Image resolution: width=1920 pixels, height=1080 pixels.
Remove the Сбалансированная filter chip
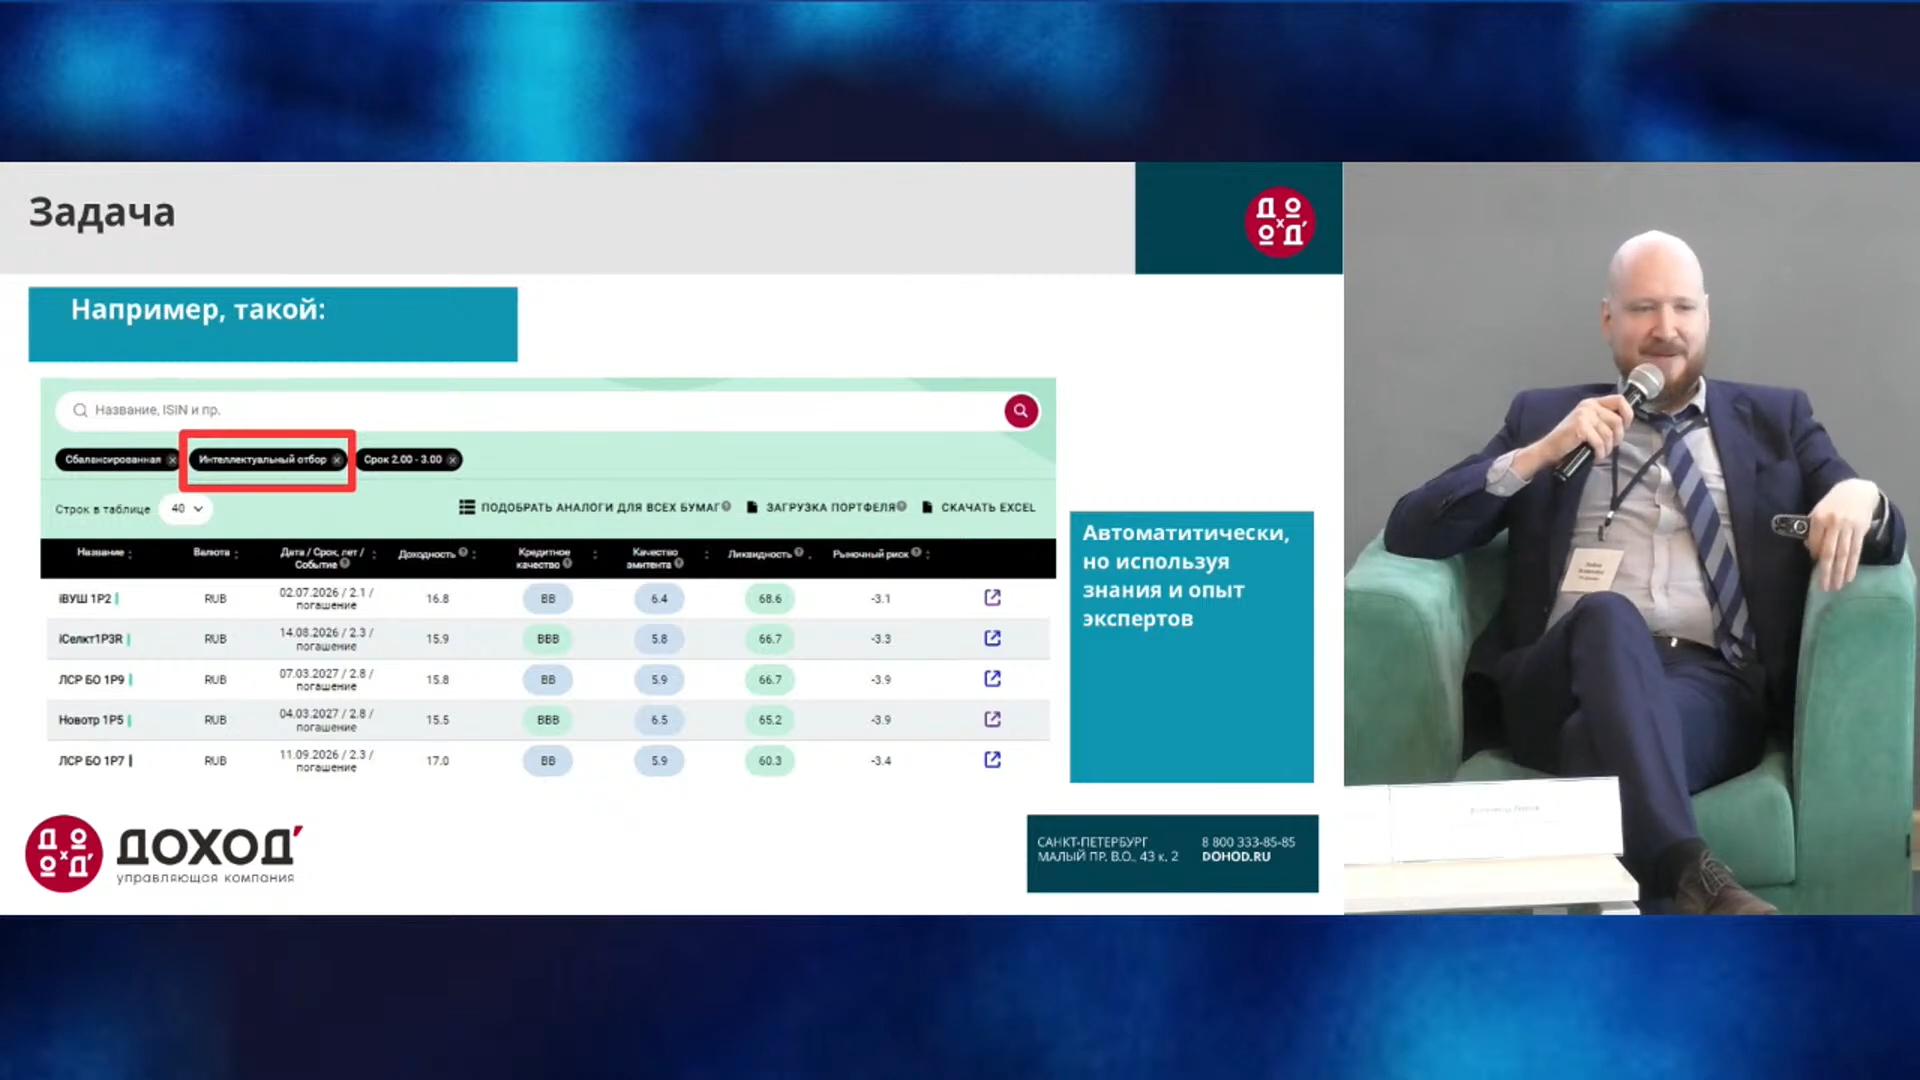(172, 460)
